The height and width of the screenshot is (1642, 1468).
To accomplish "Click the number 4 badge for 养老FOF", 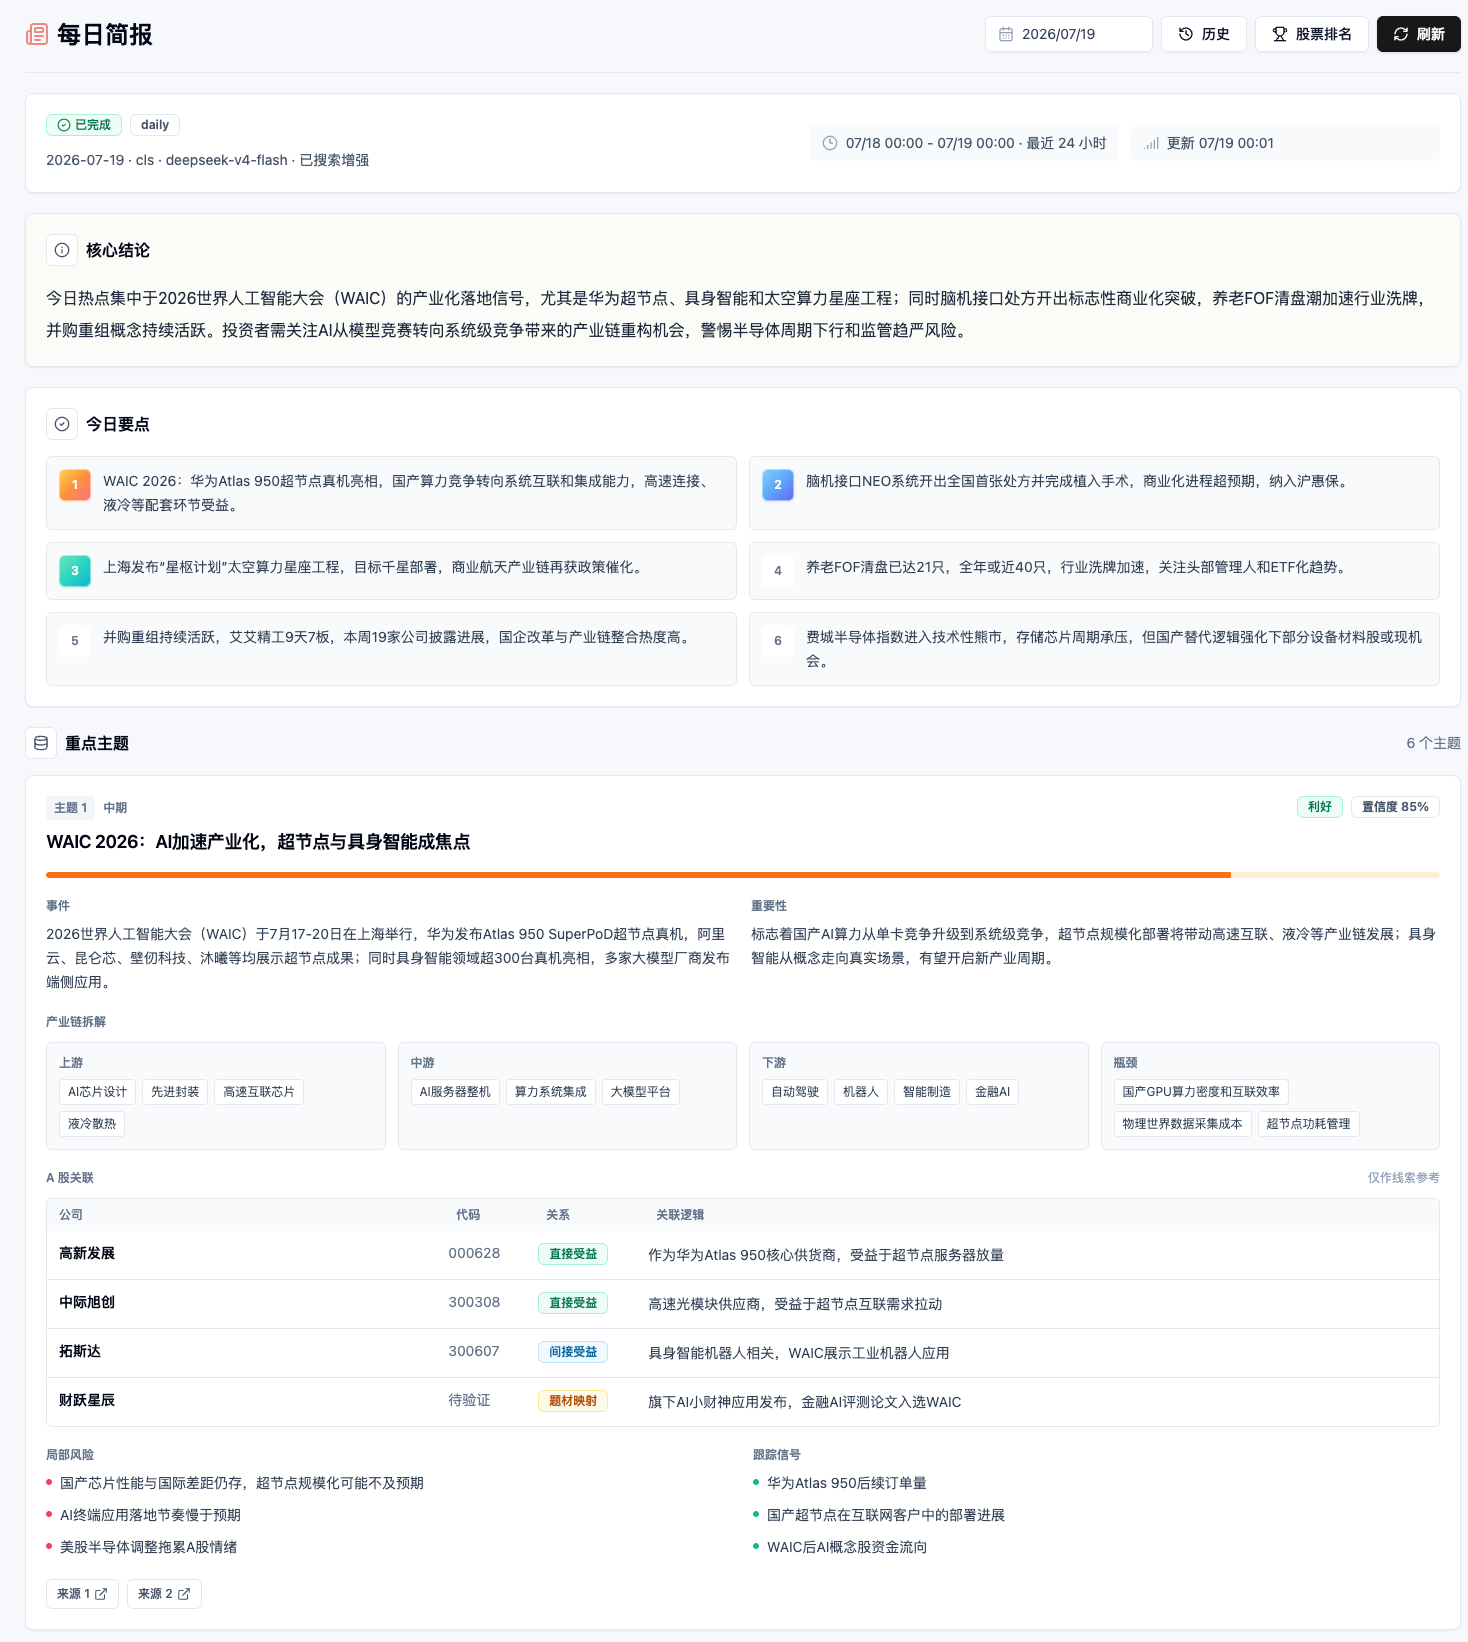I will click(x=778, y=571).
